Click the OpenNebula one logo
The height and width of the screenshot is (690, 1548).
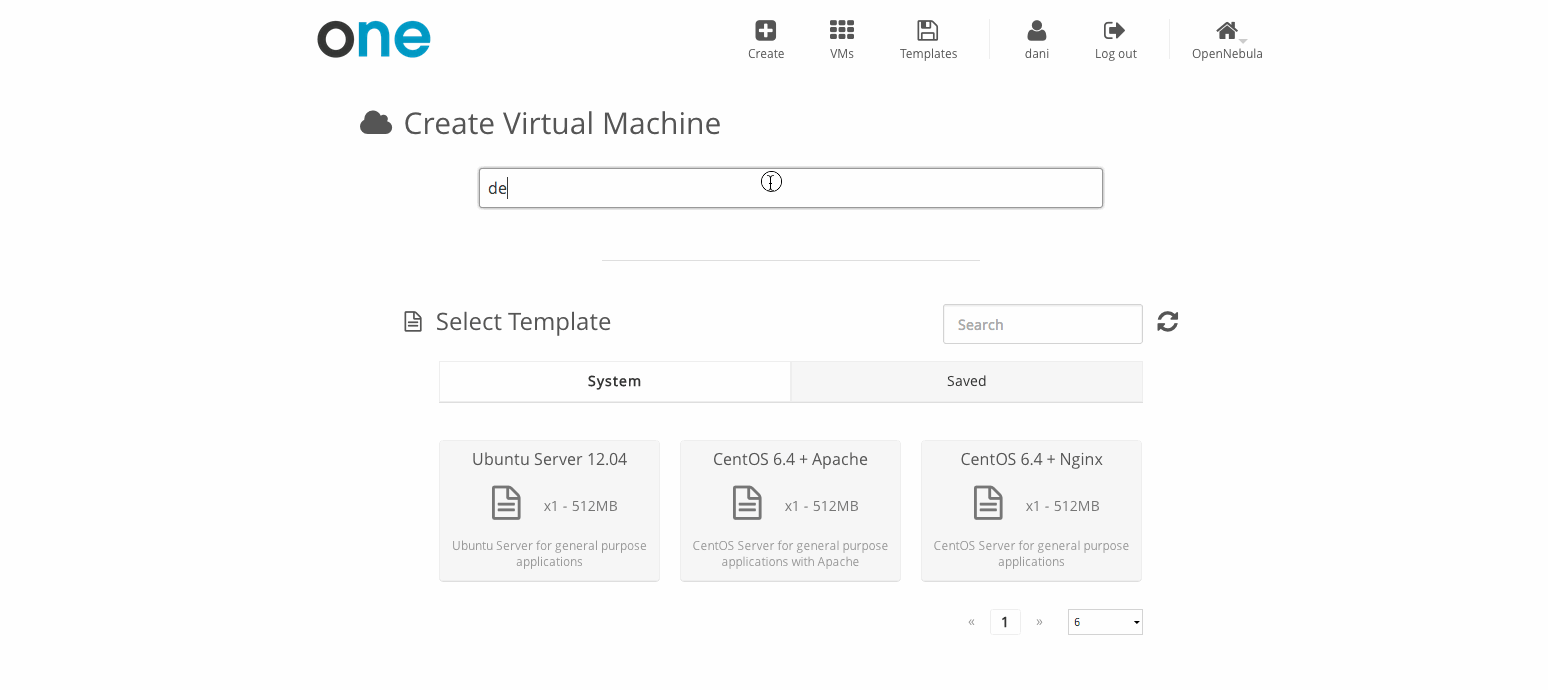pos(374,39)
